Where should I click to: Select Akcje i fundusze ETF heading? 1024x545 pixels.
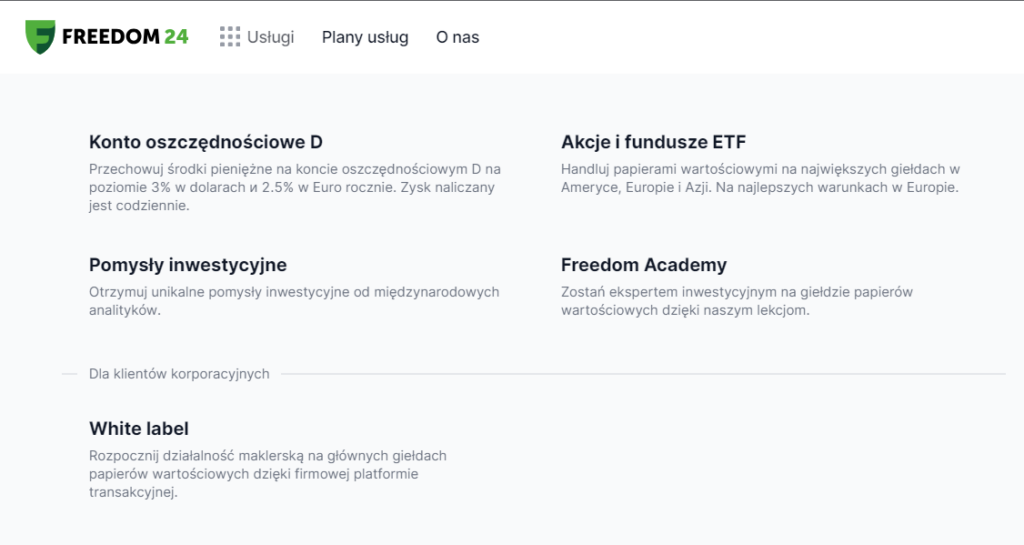[x=654, y=142]
